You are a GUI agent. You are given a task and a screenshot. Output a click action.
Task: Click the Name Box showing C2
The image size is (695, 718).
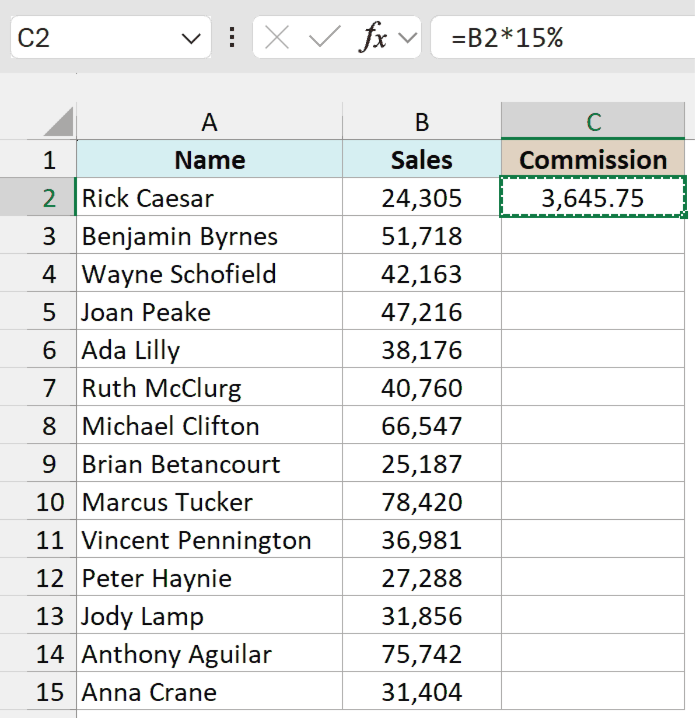pyautogui.click(x=111, y=37)
